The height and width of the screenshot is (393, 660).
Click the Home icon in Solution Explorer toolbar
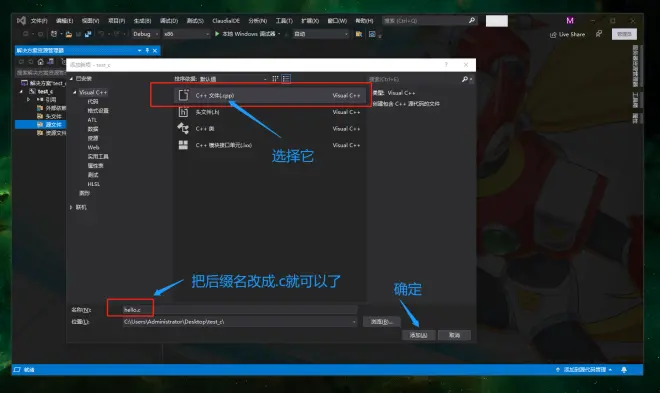tap(40, 62)
